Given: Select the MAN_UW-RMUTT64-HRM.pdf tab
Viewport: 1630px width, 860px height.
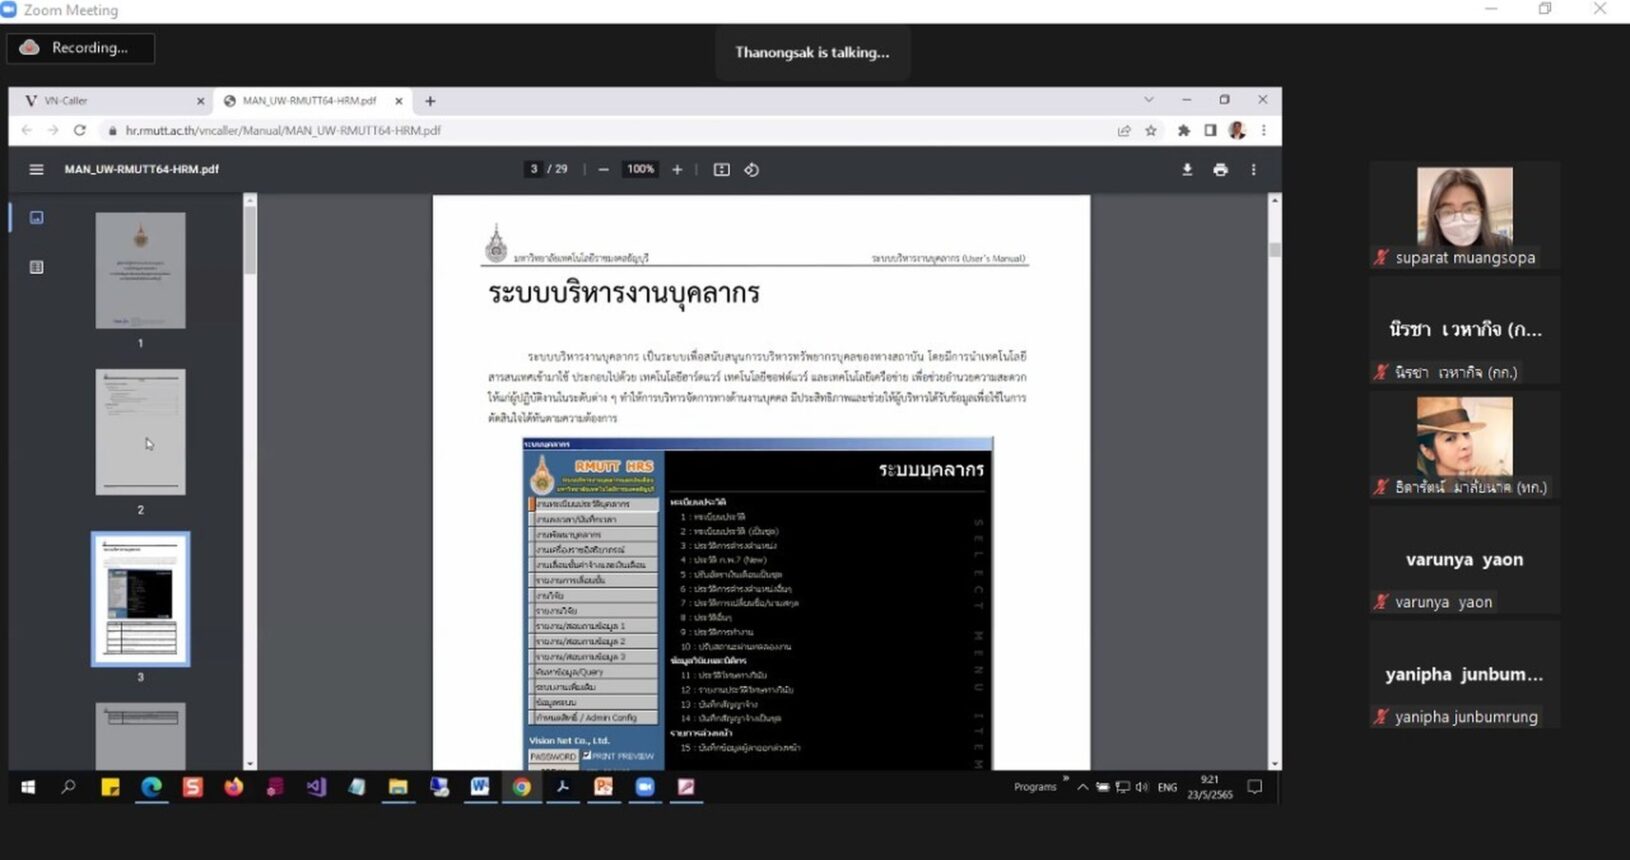Looking at the screenshot, I should [x=312, y=101].
